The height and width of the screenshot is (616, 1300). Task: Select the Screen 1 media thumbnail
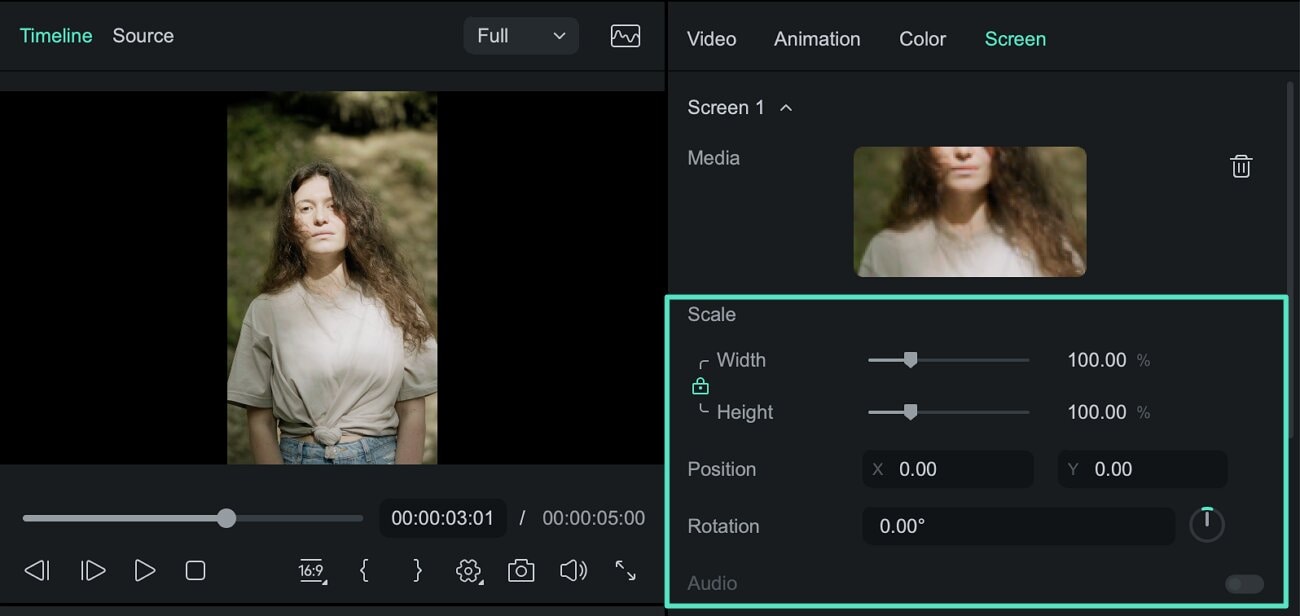pos(970,212)
